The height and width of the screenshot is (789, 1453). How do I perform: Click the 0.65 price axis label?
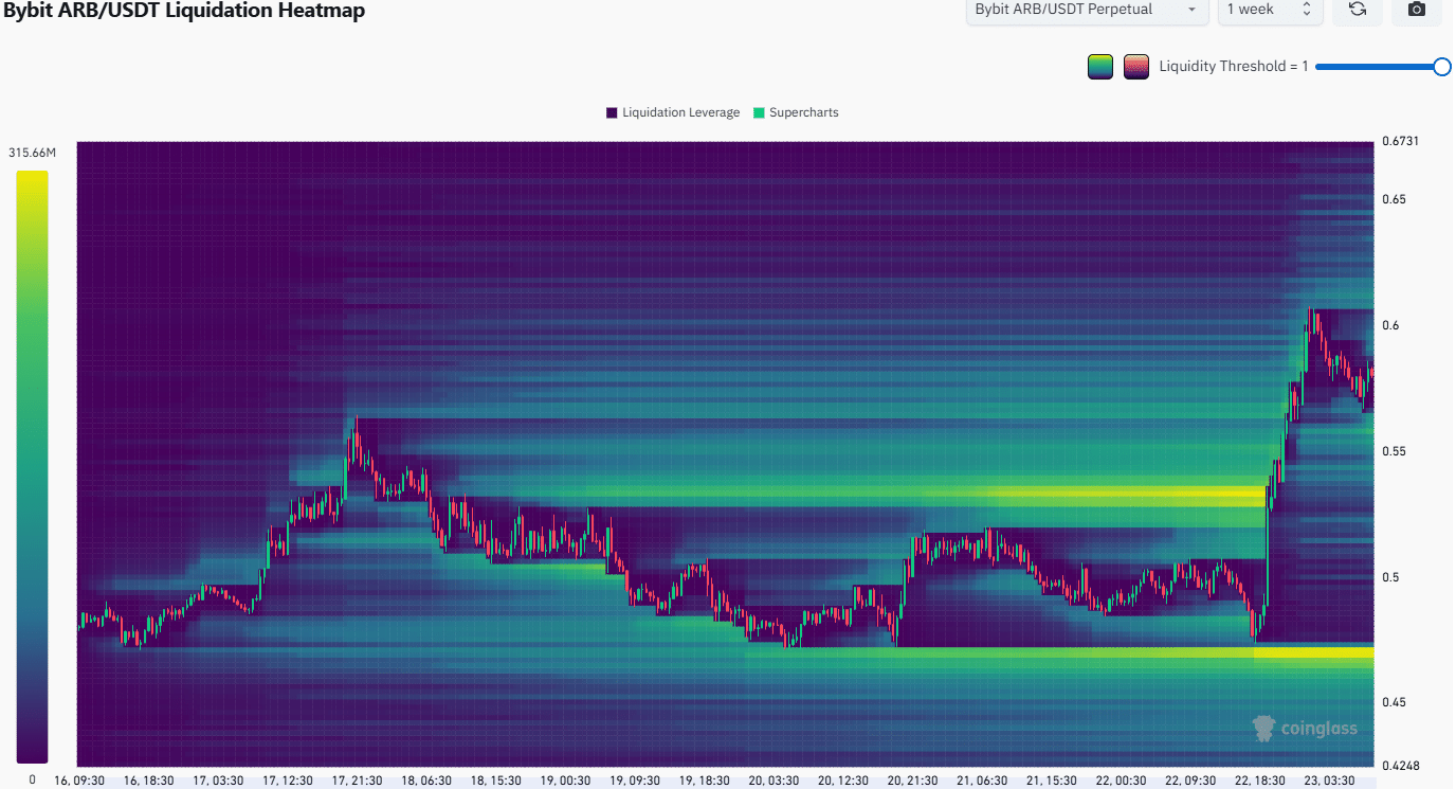pos(1394,199)
